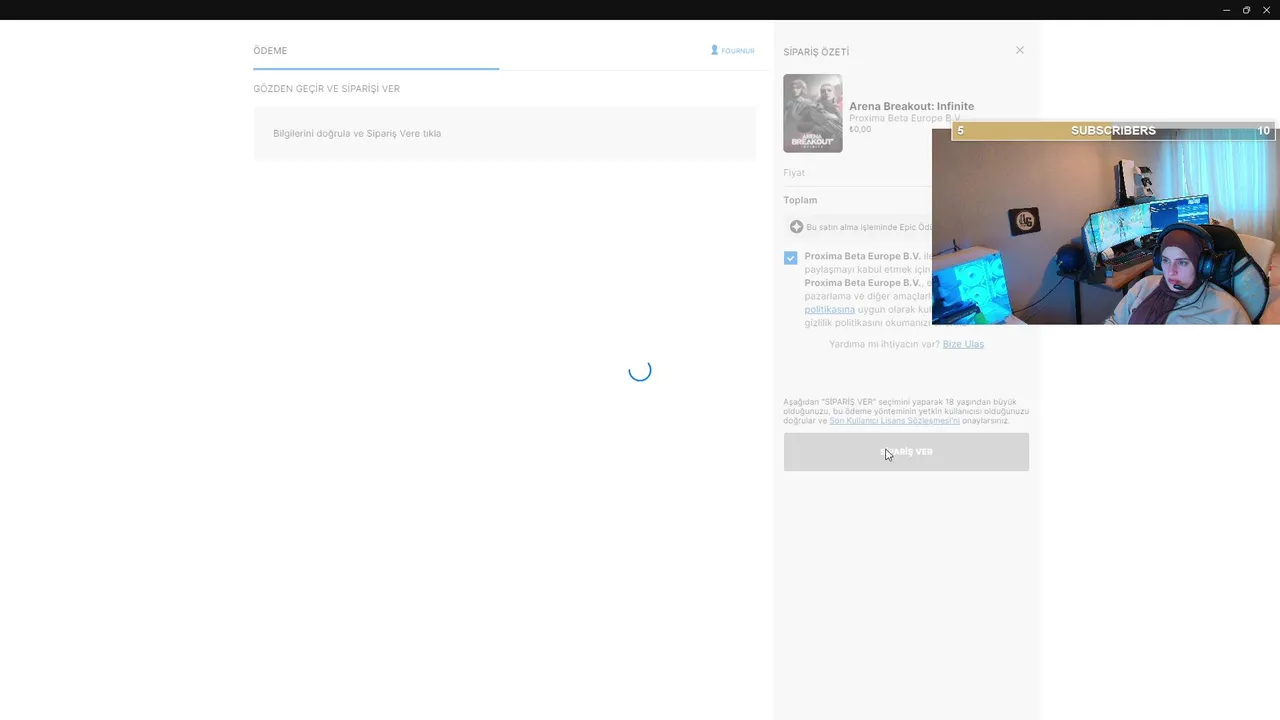Click the Arena Breakout: Infinite title text

911,106
